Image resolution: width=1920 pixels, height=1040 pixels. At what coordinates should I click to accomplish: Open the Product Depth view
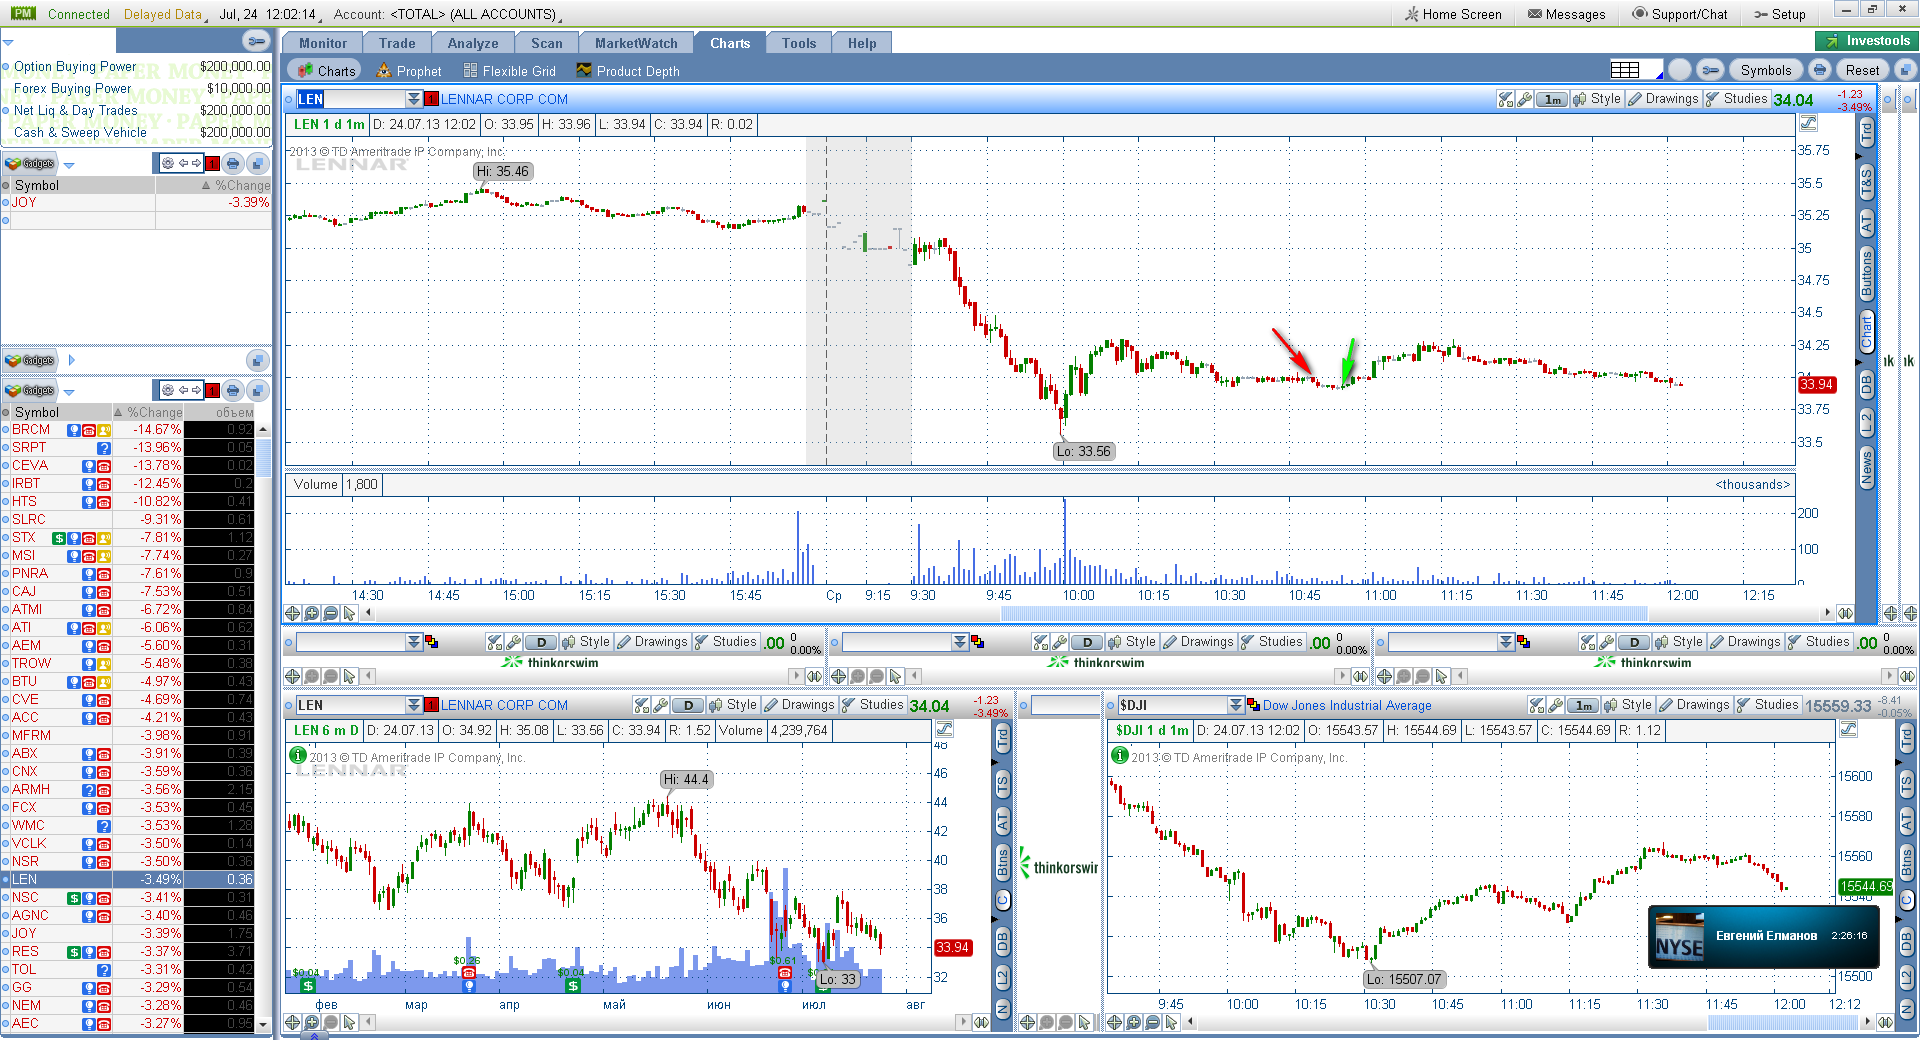tap(627, 71)
